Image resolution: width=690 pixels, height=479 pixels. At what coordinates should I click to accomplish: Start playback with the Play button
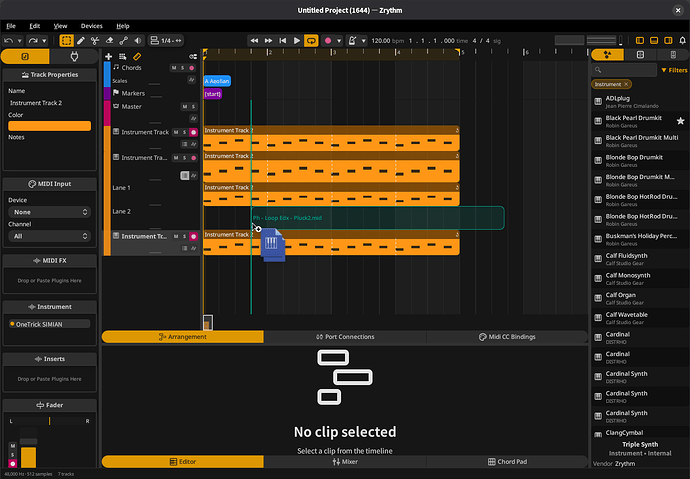(x=297, y=40)
